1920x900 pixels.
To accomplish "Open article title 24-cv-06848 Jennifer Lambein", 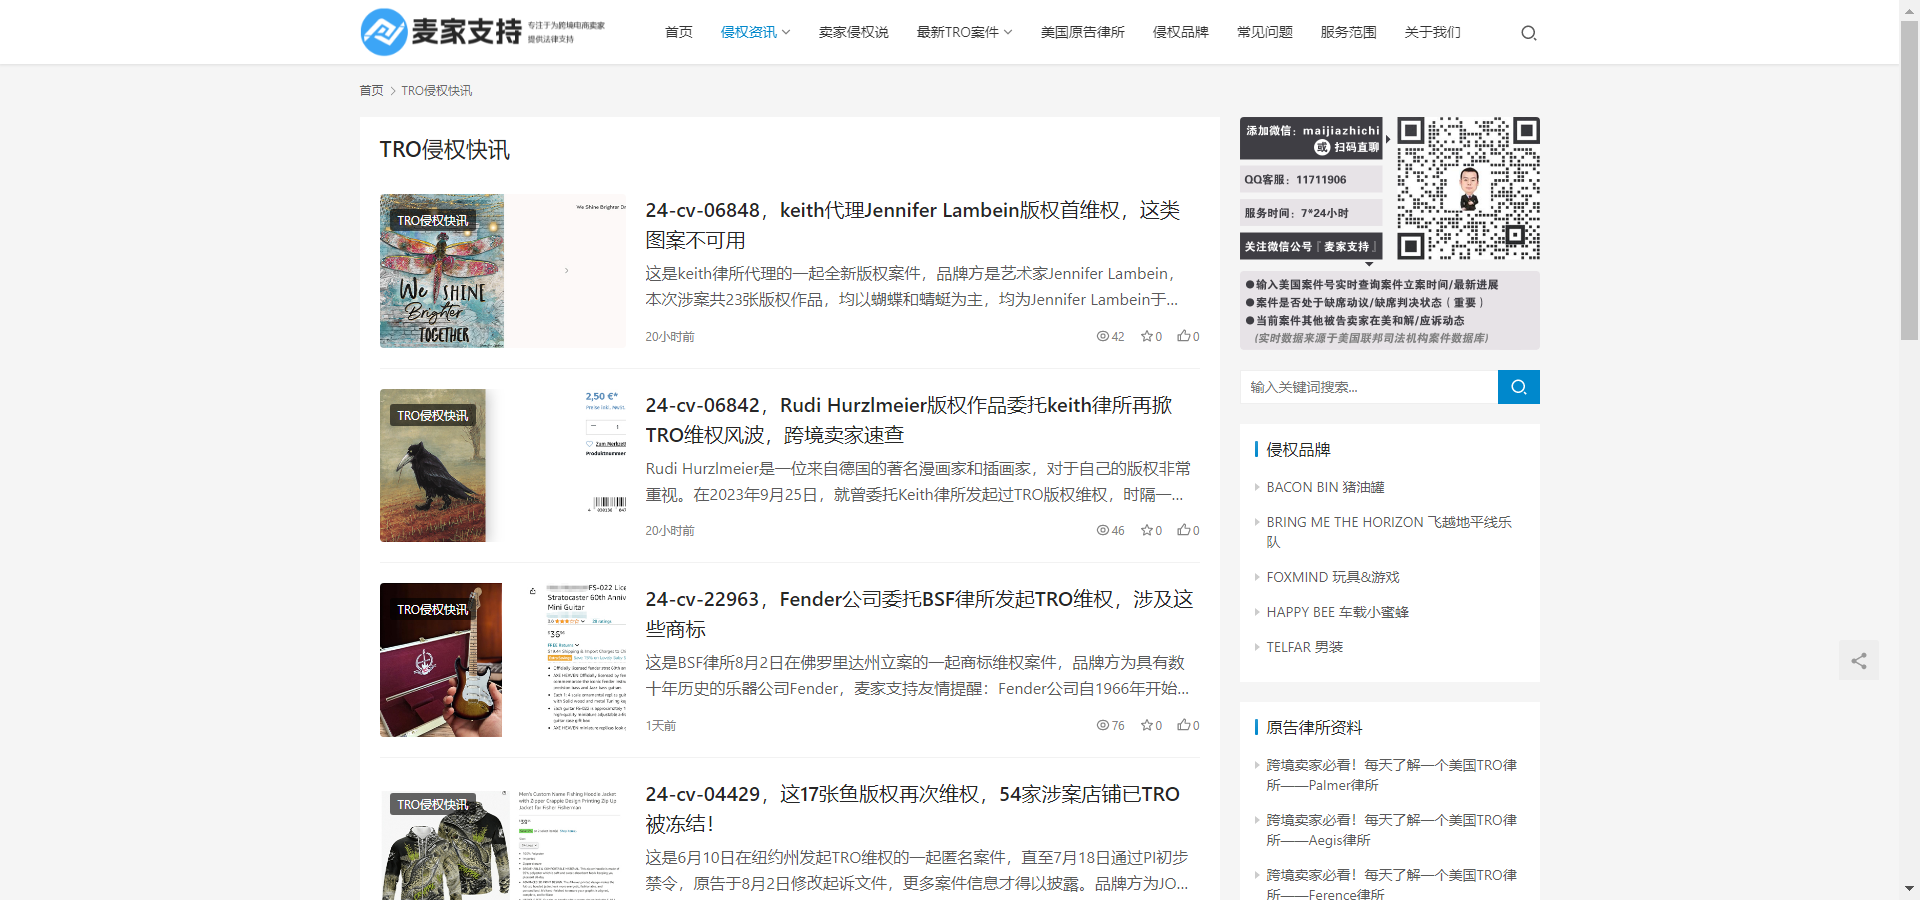I will (913, 225).
